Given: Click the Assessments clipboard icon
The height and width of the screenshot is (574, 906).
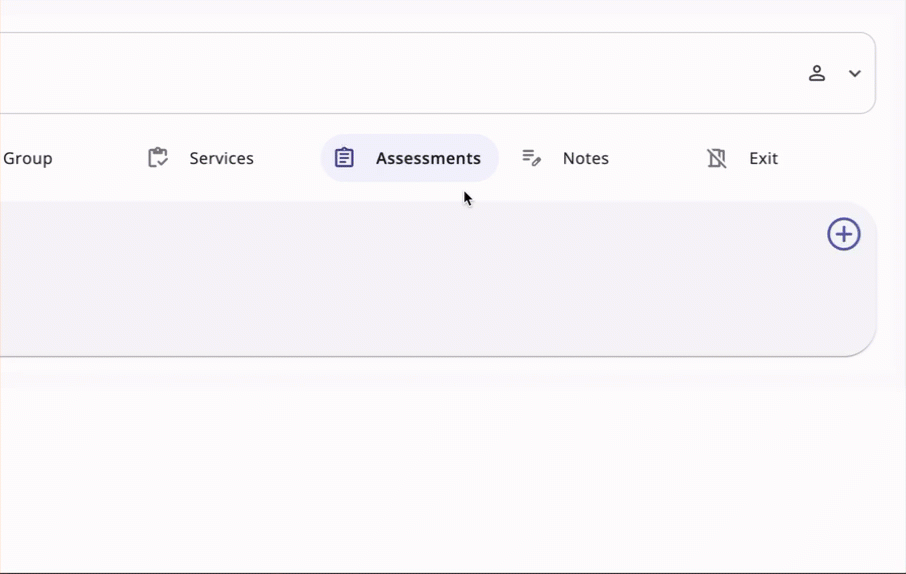Looking at the screenshot, I should 344,158.
